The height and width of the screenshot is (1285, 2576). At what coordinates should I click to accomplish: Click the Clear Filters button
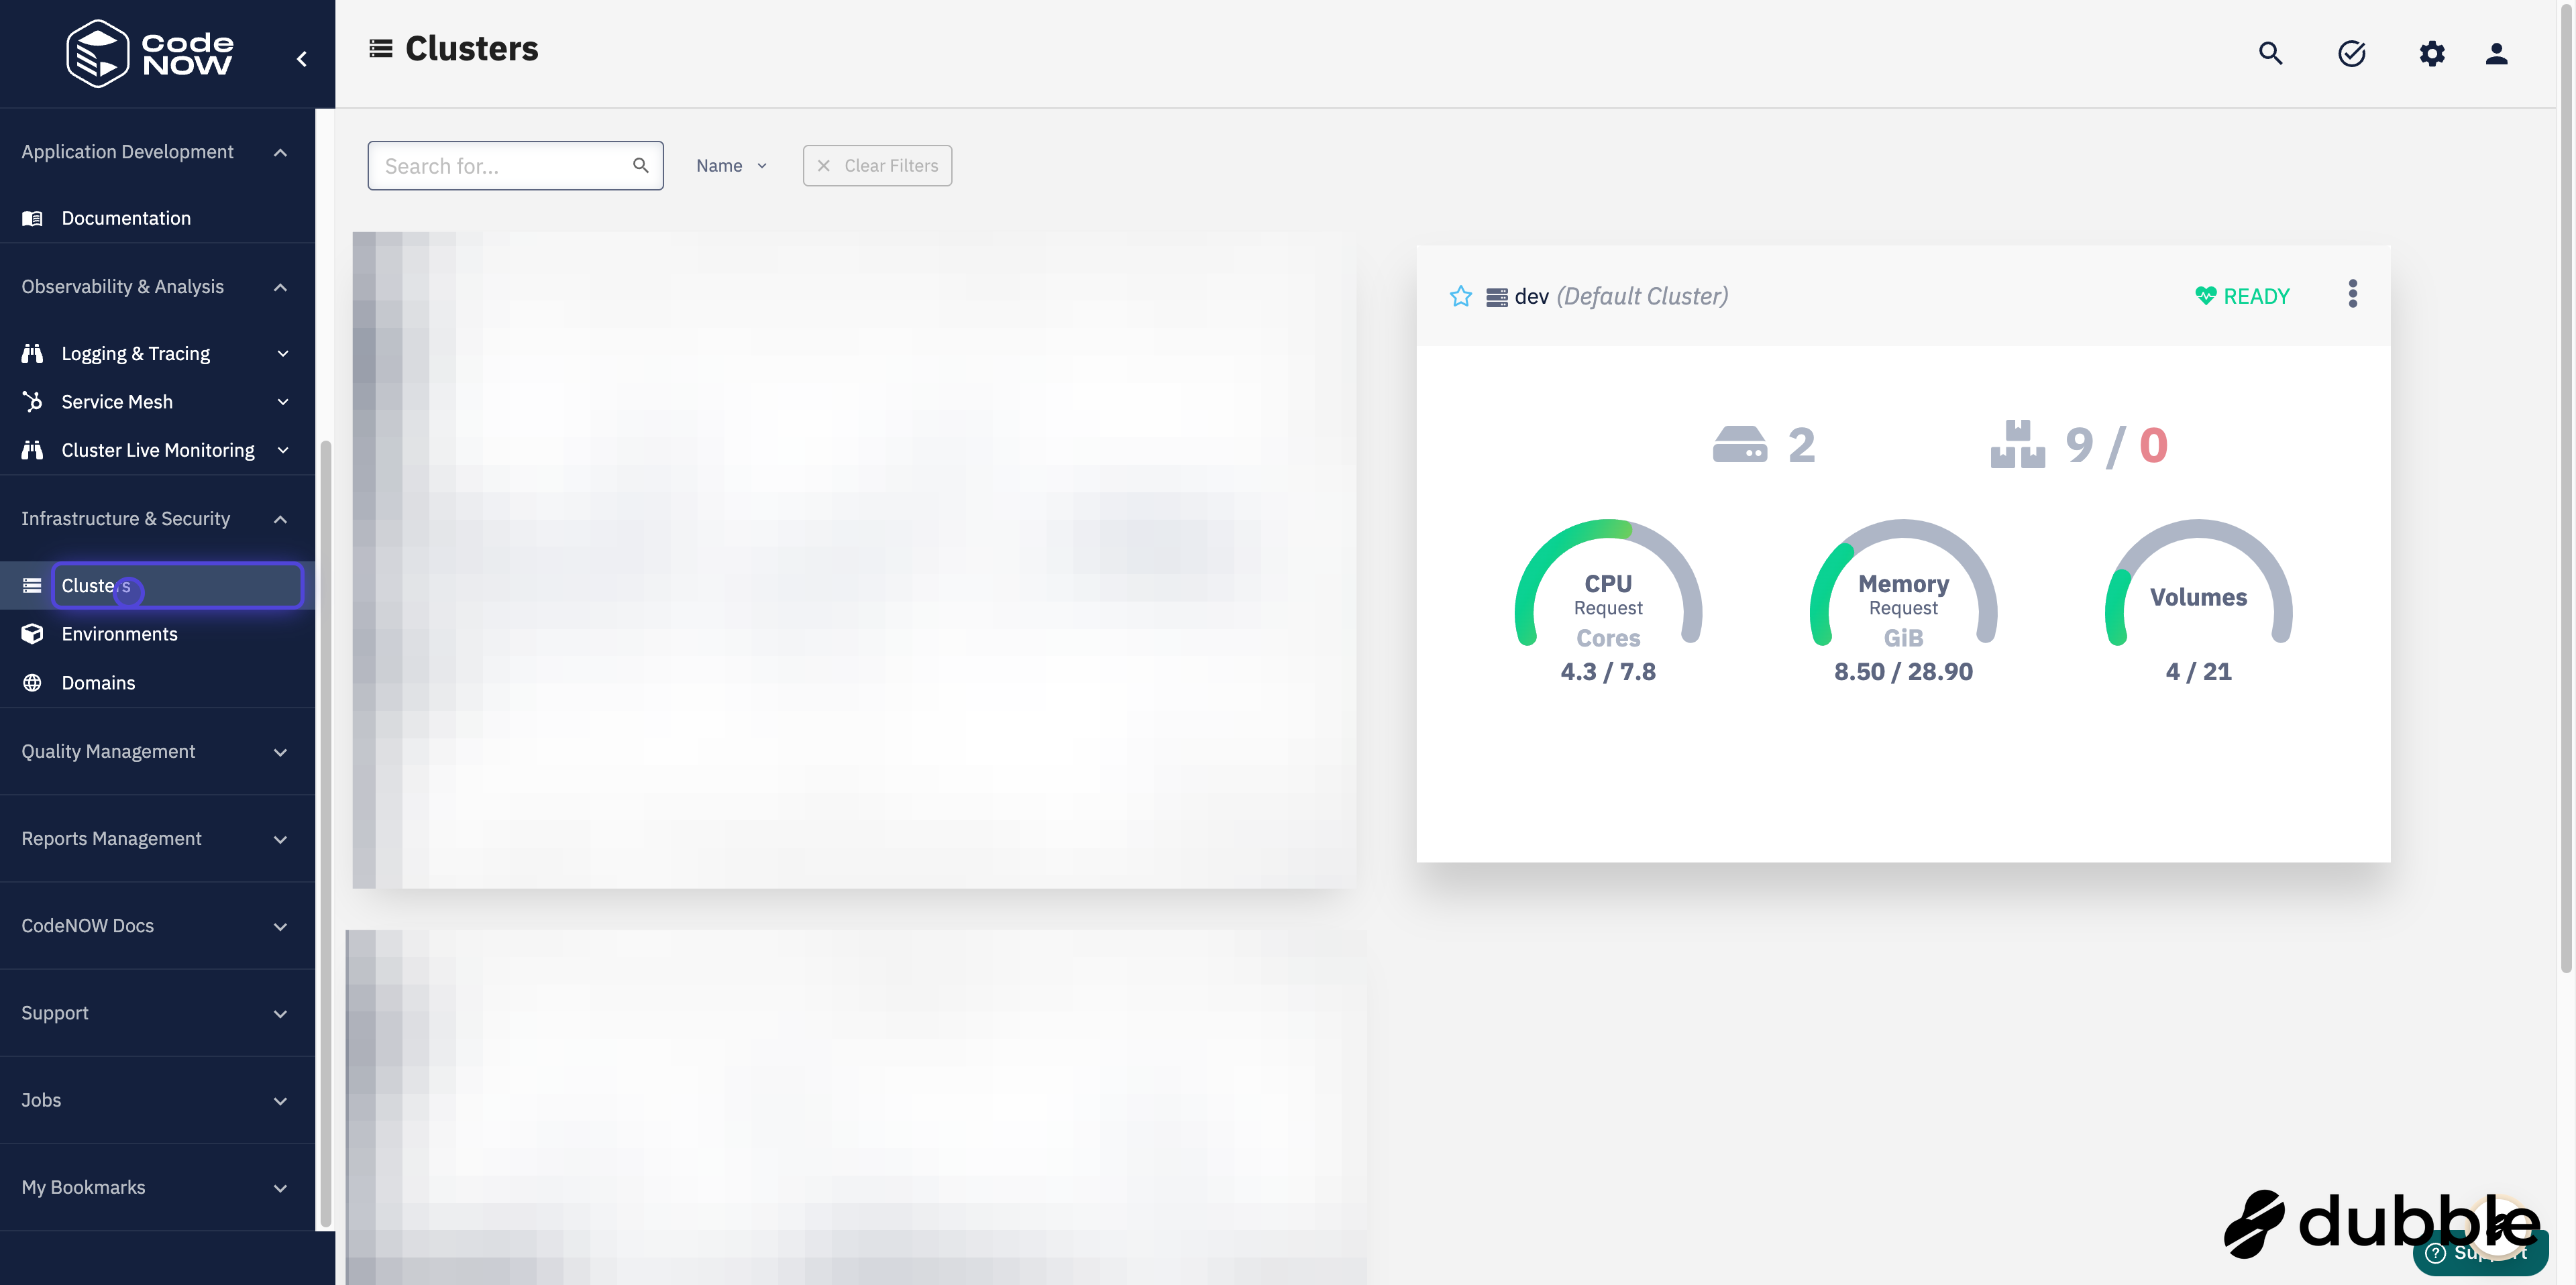[x=877, y=166]
